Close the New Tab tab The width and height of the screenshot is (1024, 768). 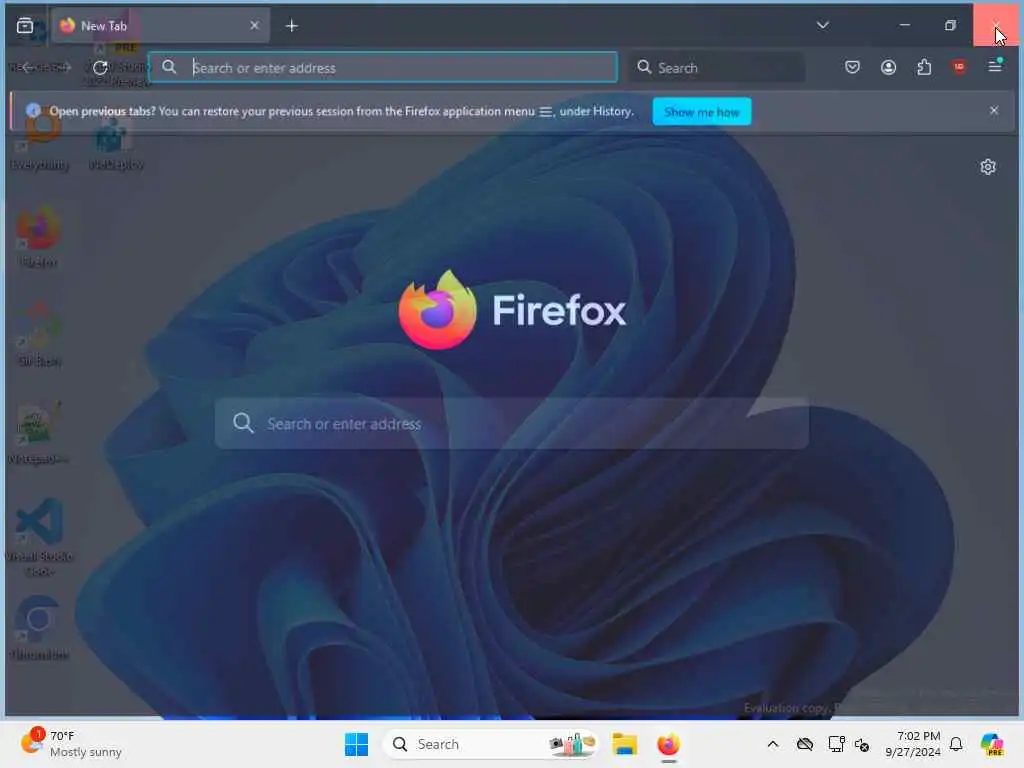(255, 25)
